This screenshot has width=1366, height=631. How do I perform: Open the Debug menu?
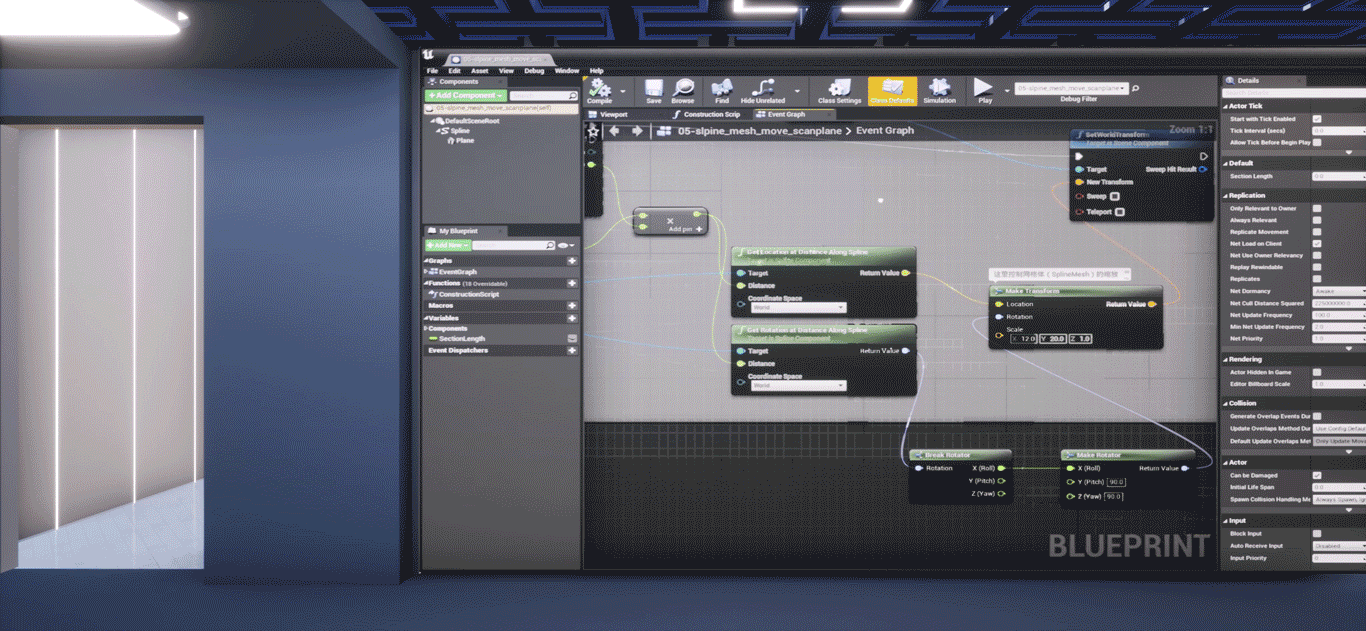coord(534,71)
